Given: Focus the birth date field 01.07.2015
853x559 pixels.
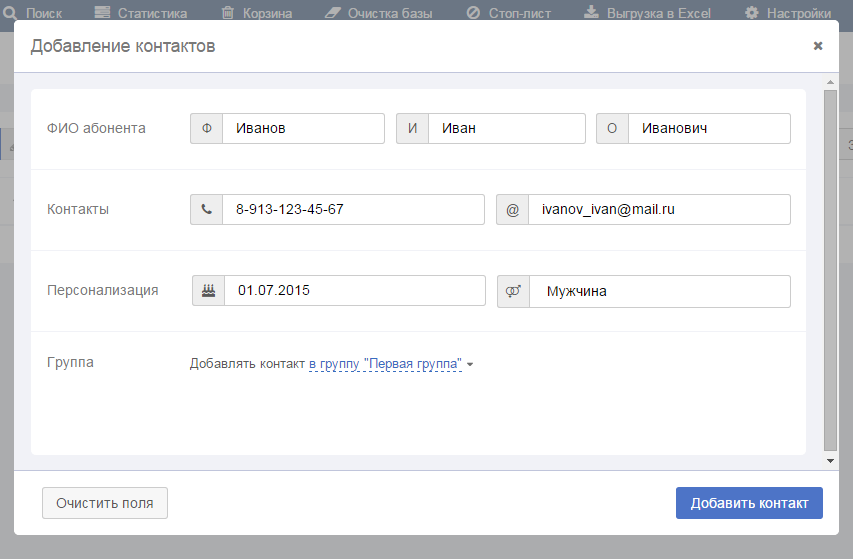Looking at the screenshot, I should [x=355, y=290].
